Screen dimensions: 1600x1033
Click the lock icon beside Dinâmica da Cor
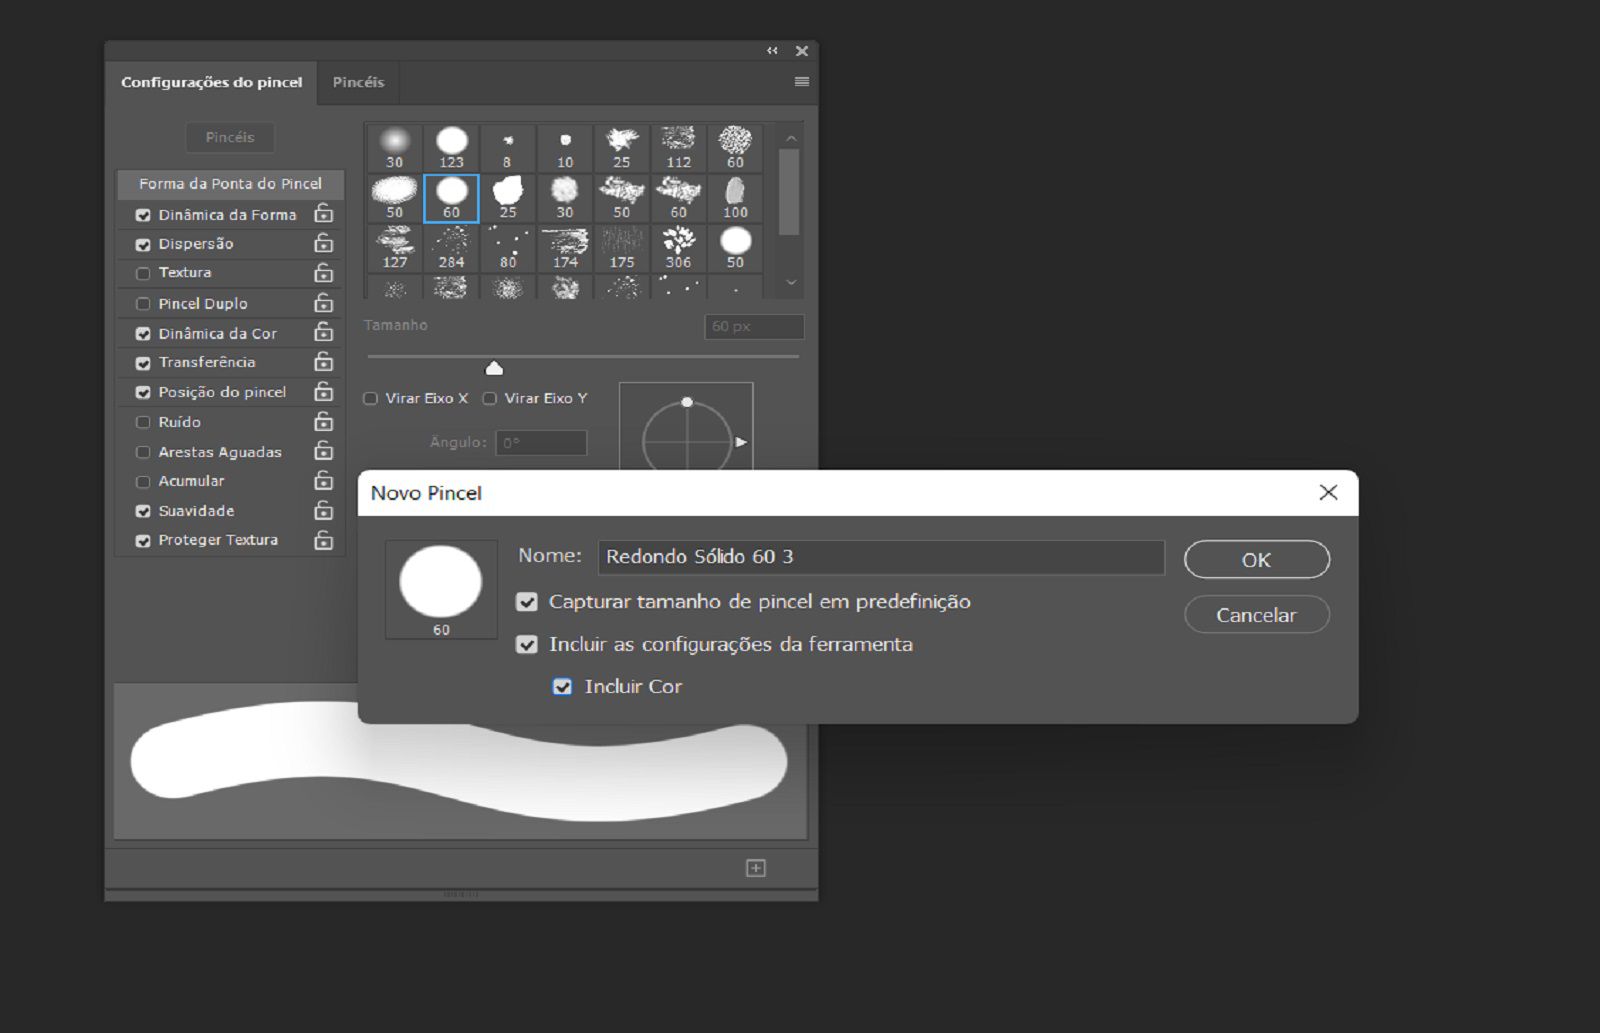click(323, 332)
